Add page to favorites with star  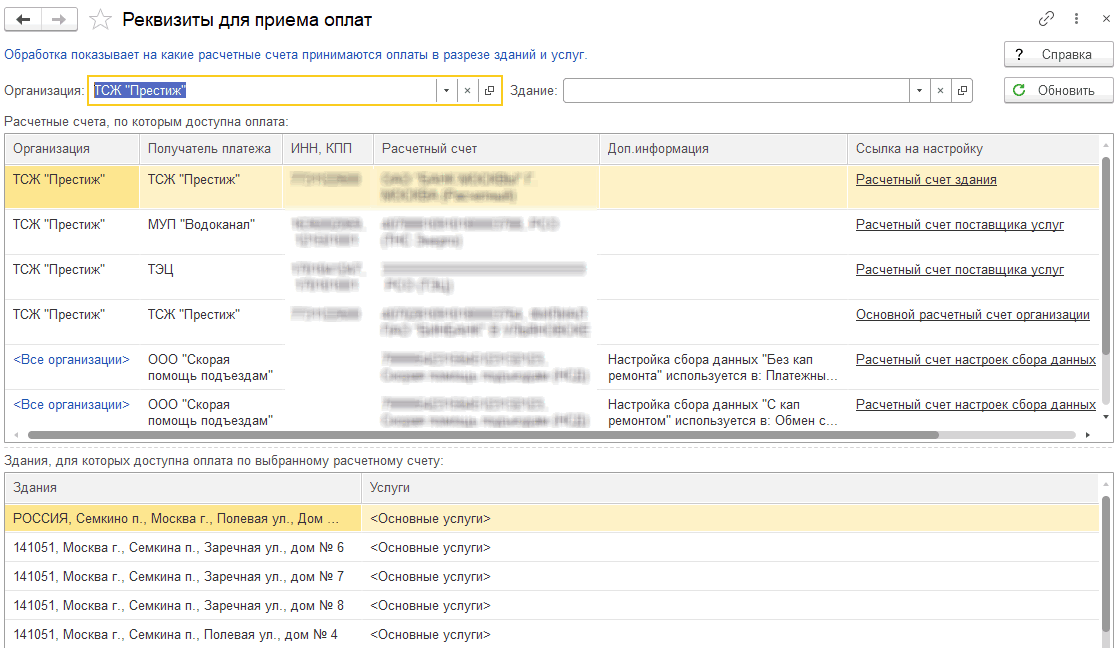tap(99, 20)
